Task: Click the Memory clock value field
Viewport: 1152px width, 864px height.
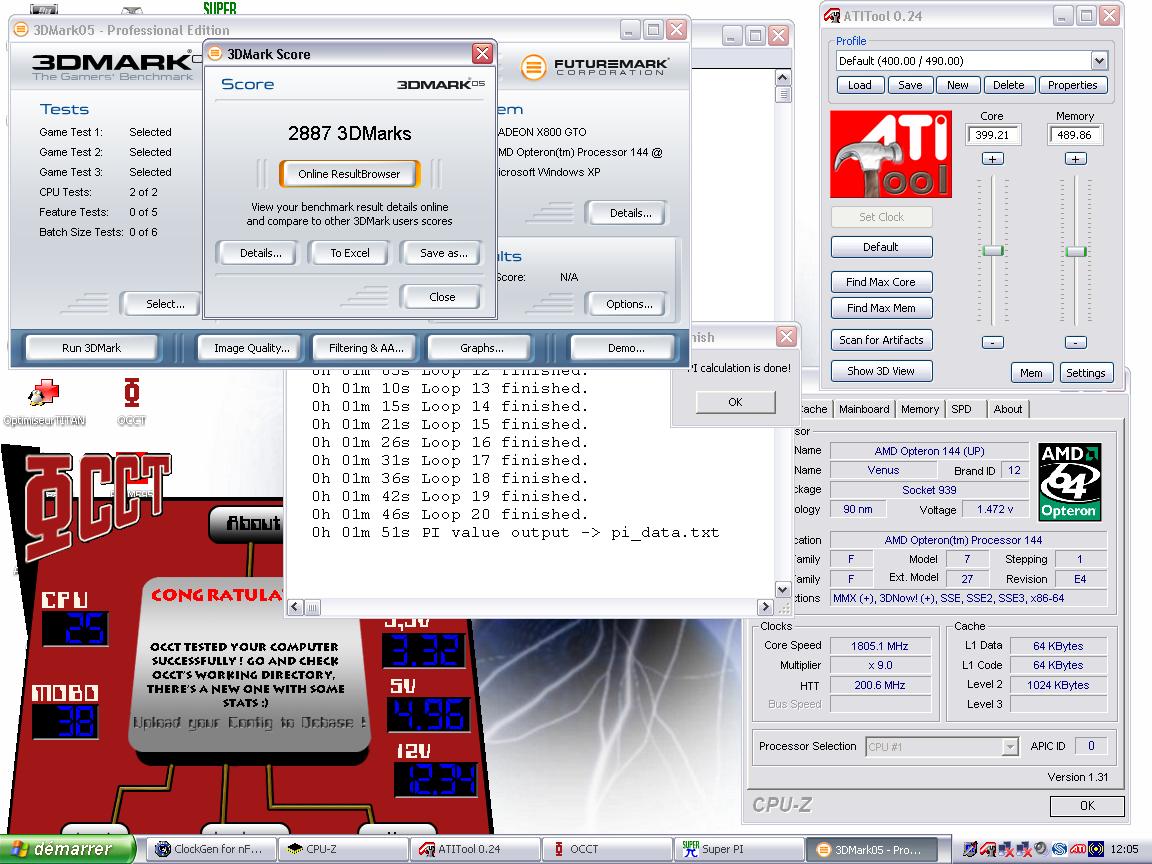Action: pyautogui.click(x=1075, y=135)
